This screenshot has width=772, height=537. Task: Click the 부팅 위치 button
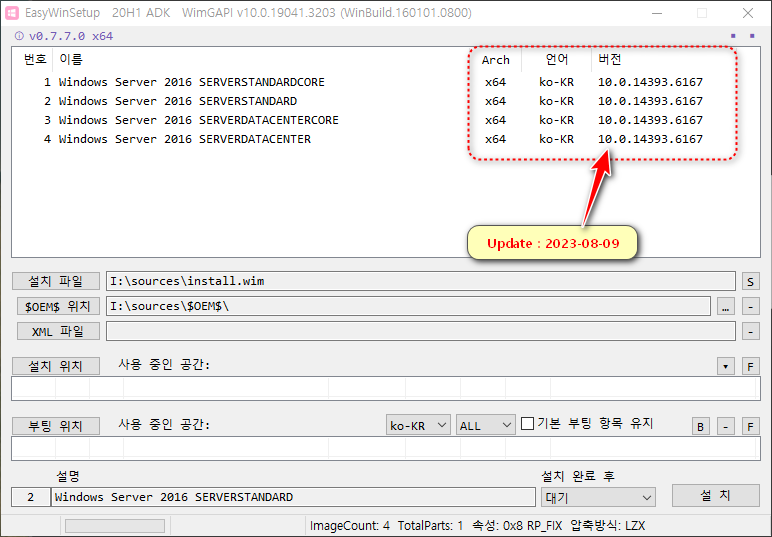[x=56, y=426]
